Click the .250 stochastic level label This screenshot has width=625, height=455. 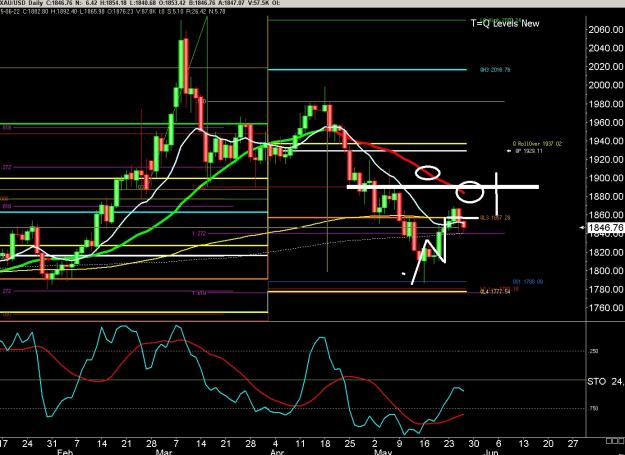point(593,351)
